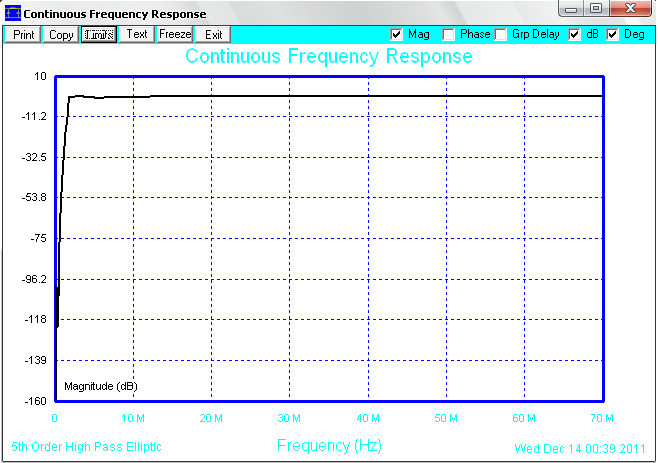Click the '-32.5' magnitude axis value
The width and height of the screenshot is (658, 463).
pyautogui.click(x=34, y=157)
